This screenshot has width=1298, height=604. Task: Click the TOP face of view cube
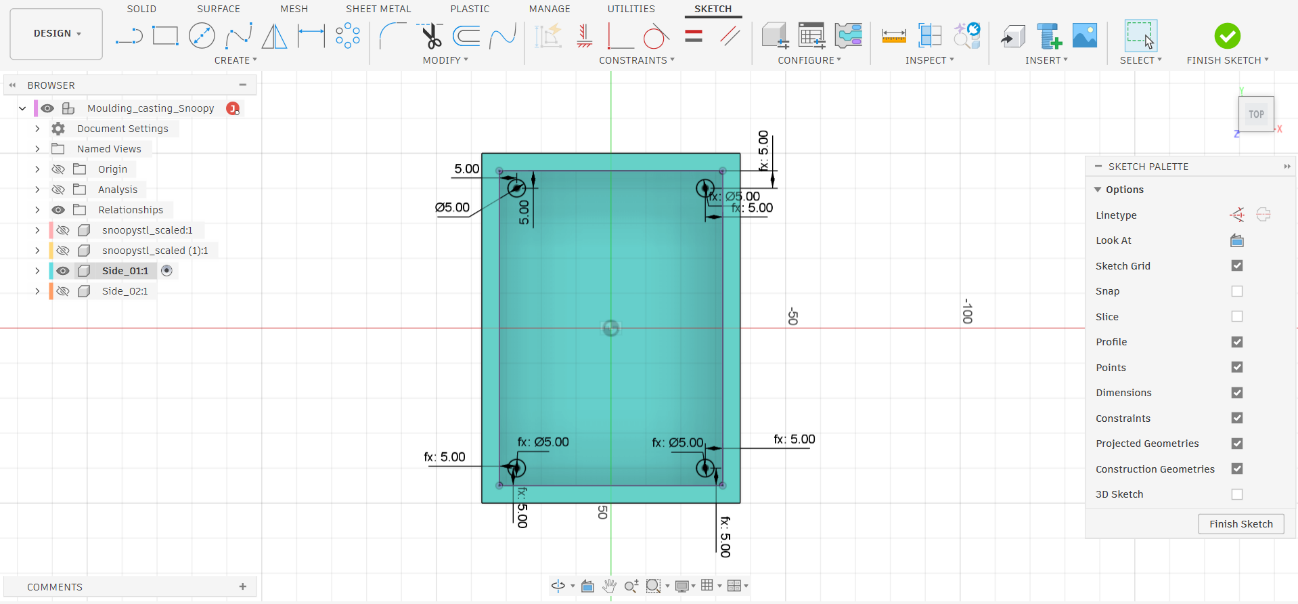(x=1256, y=114)
